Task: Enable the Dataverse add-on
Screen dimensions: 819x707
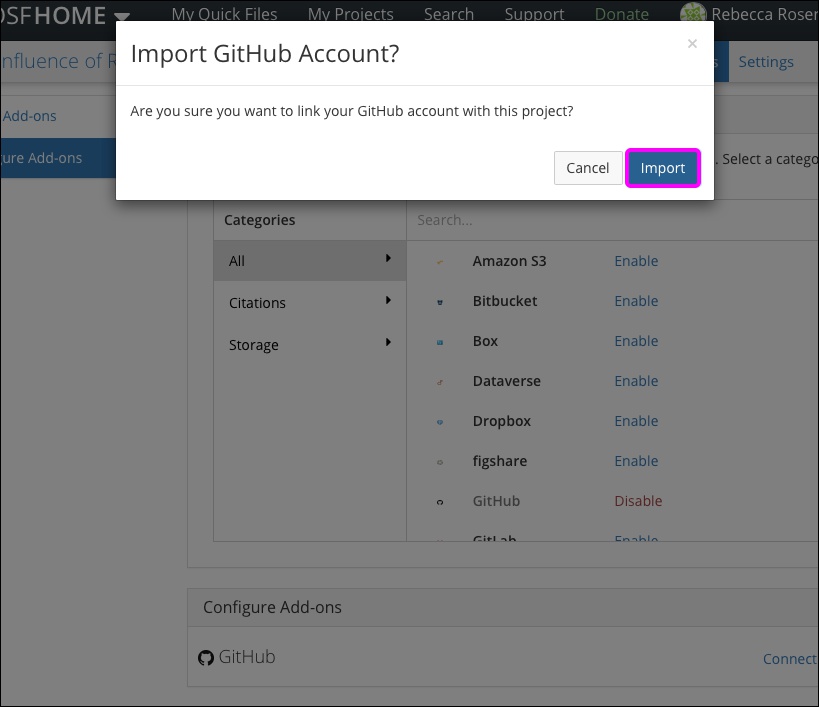Action: [636, 381]
